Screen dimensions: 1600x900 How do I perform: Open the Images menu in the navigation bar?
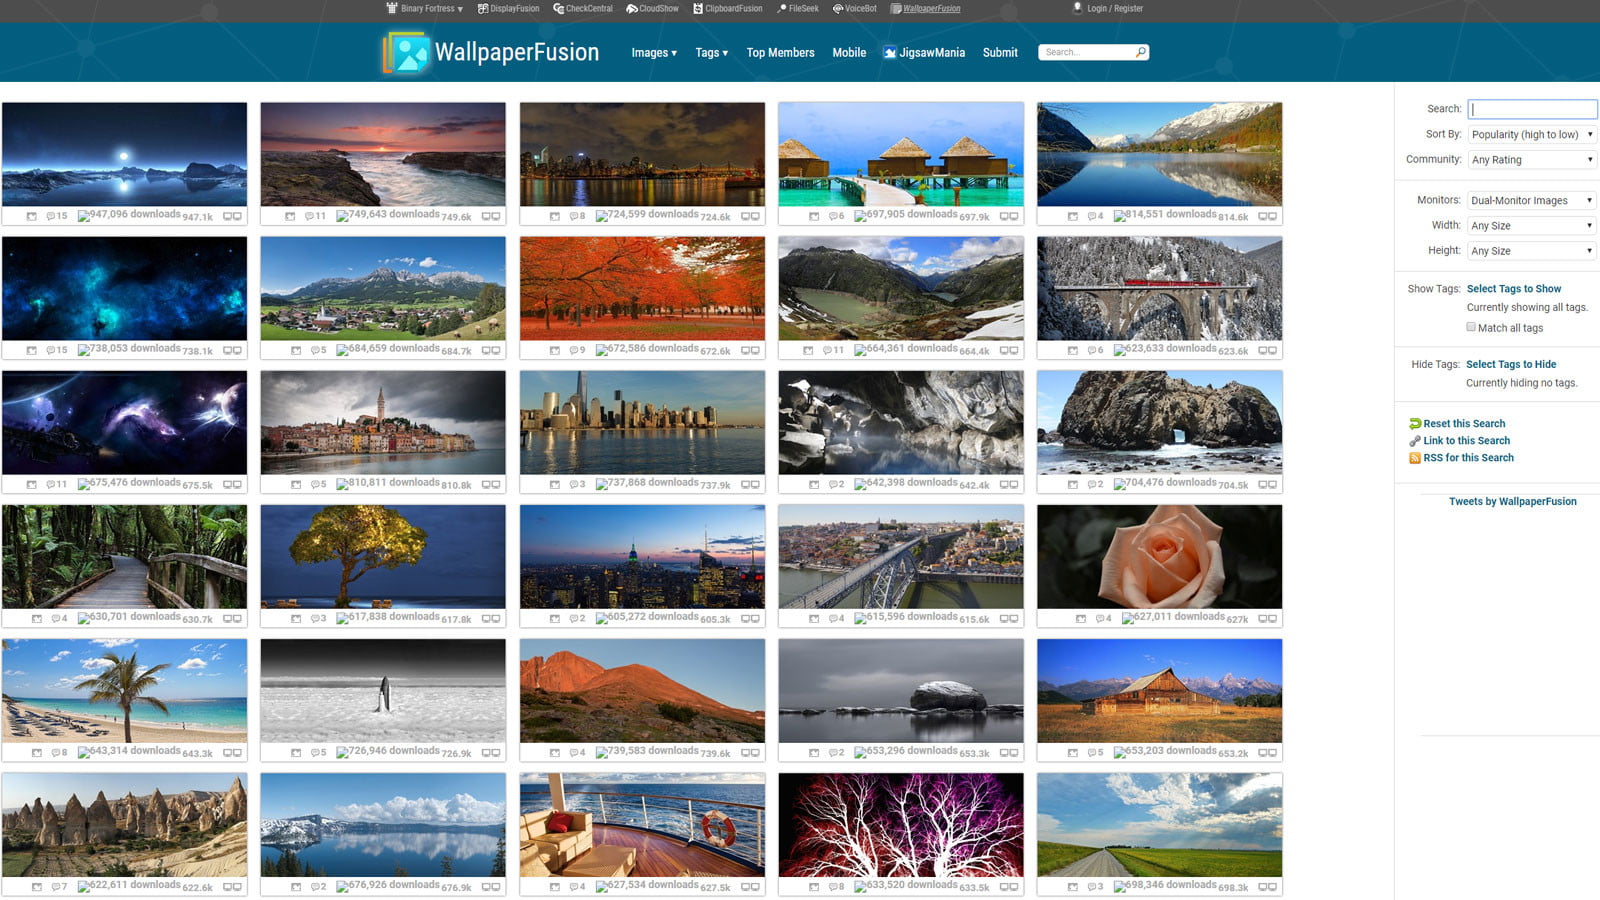click(x=653, y=53)
